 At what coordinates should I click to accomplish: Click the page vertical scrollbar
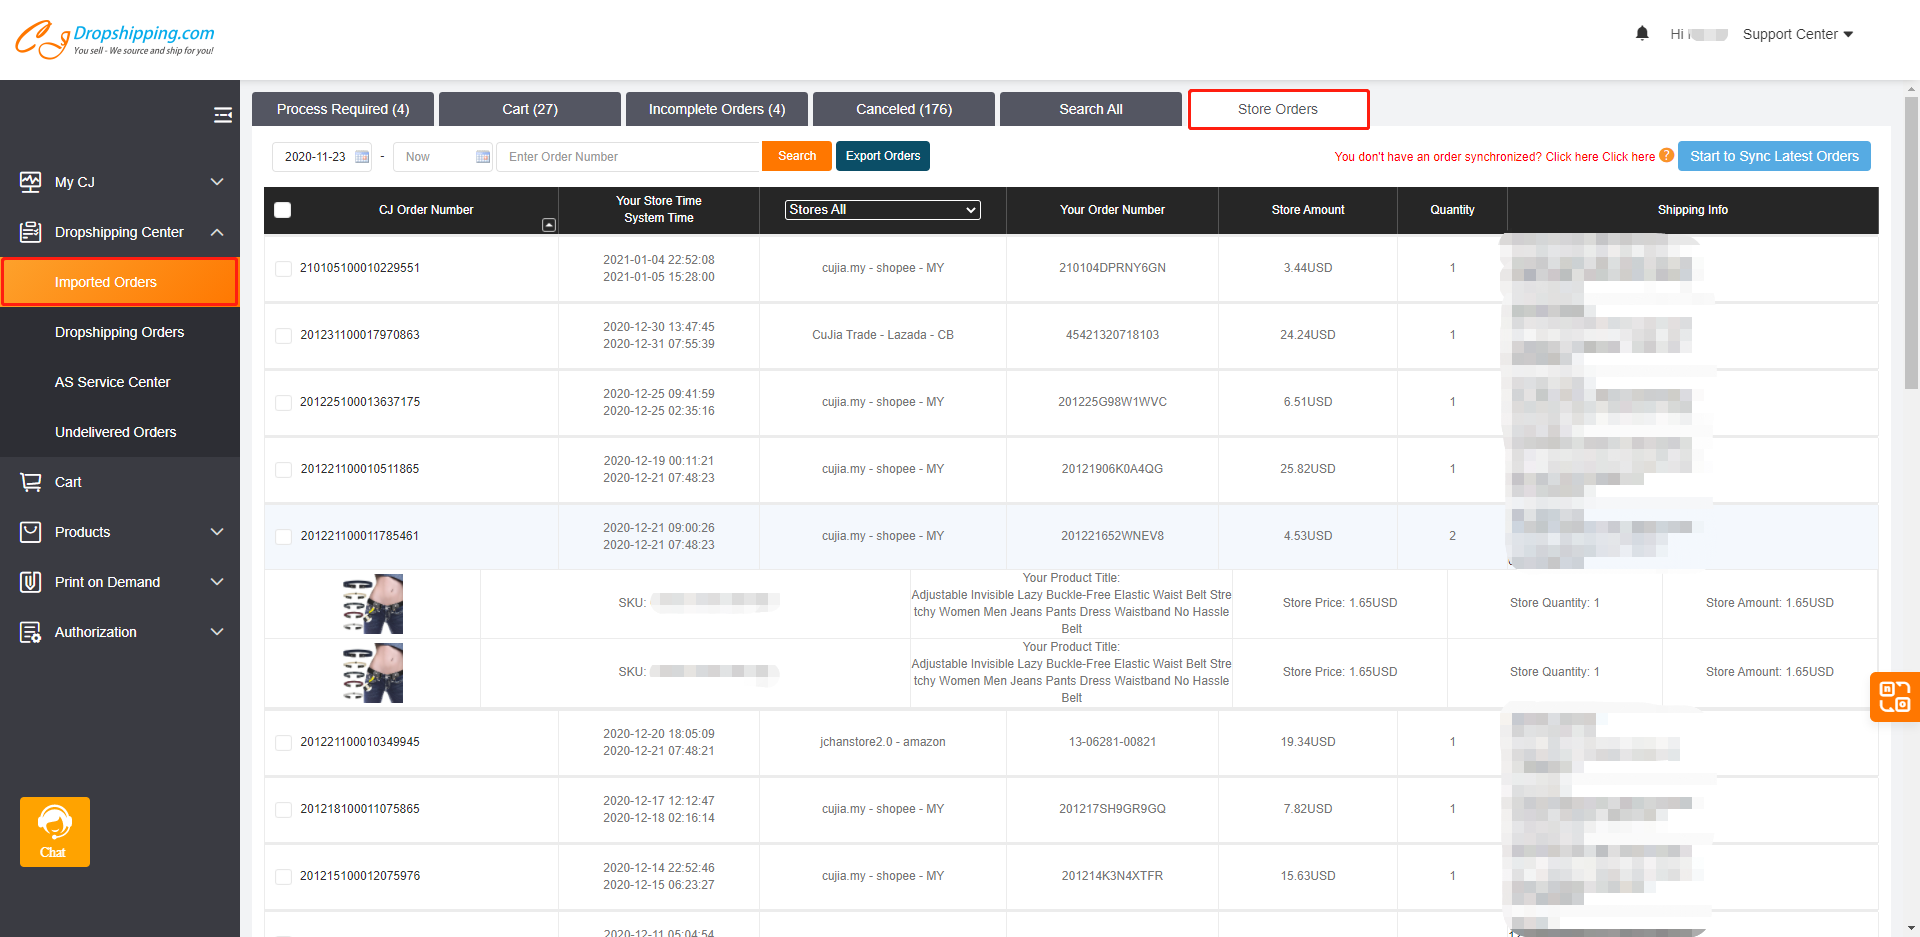[x=1911, y=240]
